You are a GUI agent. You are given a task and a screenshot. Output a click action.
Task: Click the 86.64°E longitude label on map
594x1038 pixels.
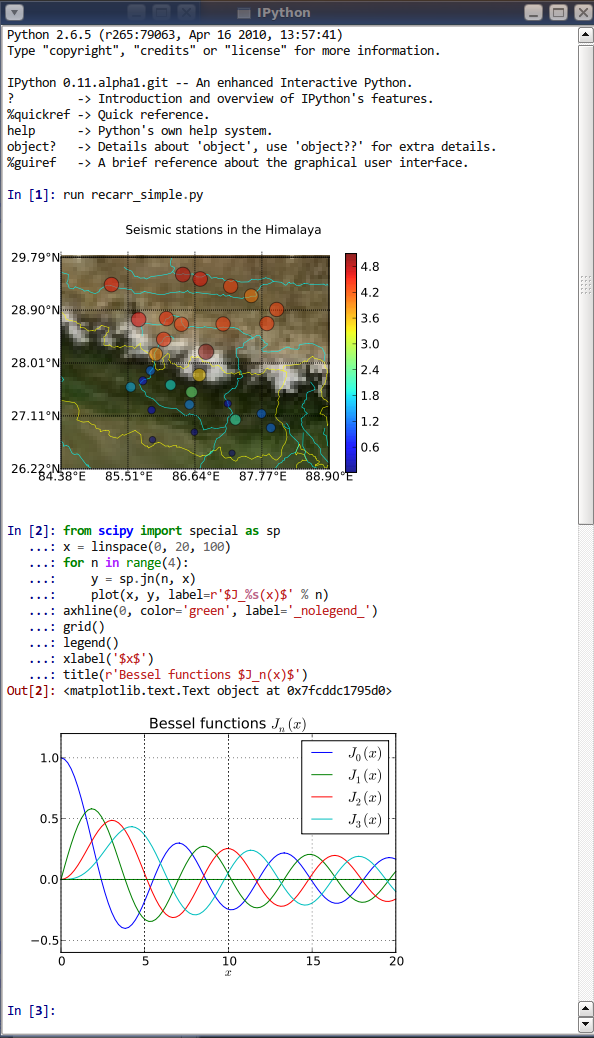(195, 477)
